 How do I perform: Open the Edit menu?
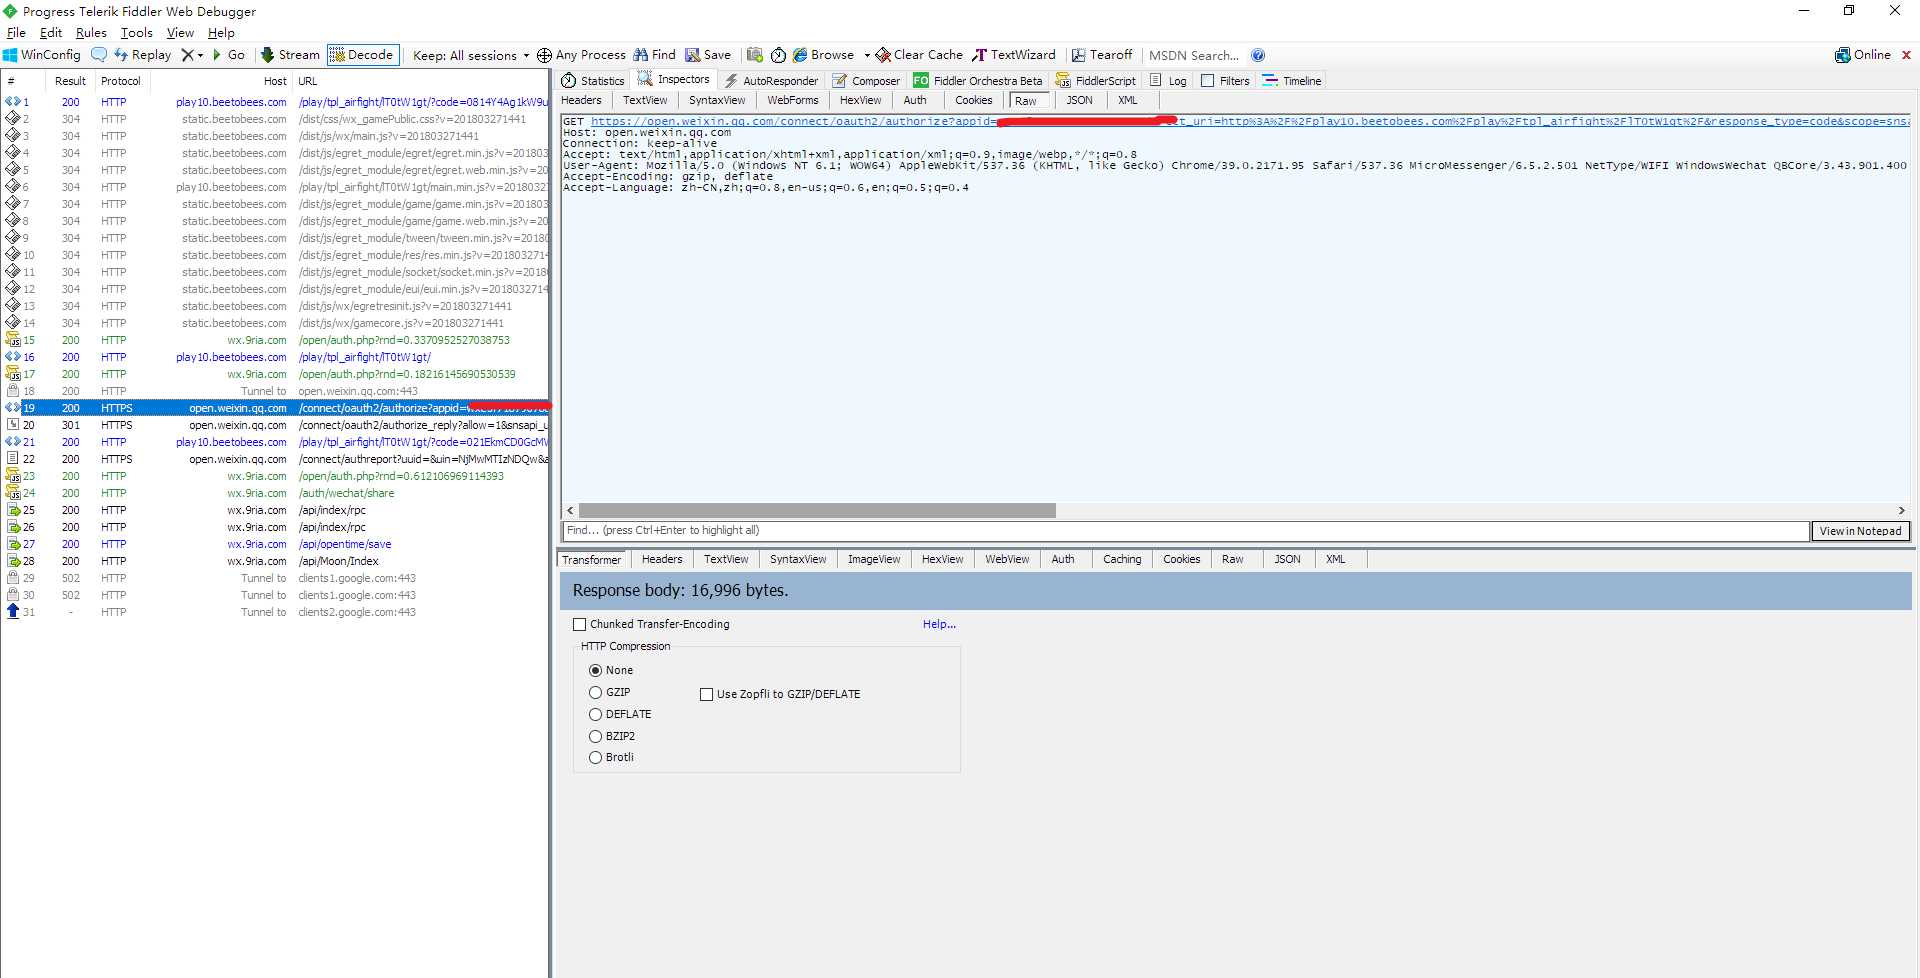point(51,32)
